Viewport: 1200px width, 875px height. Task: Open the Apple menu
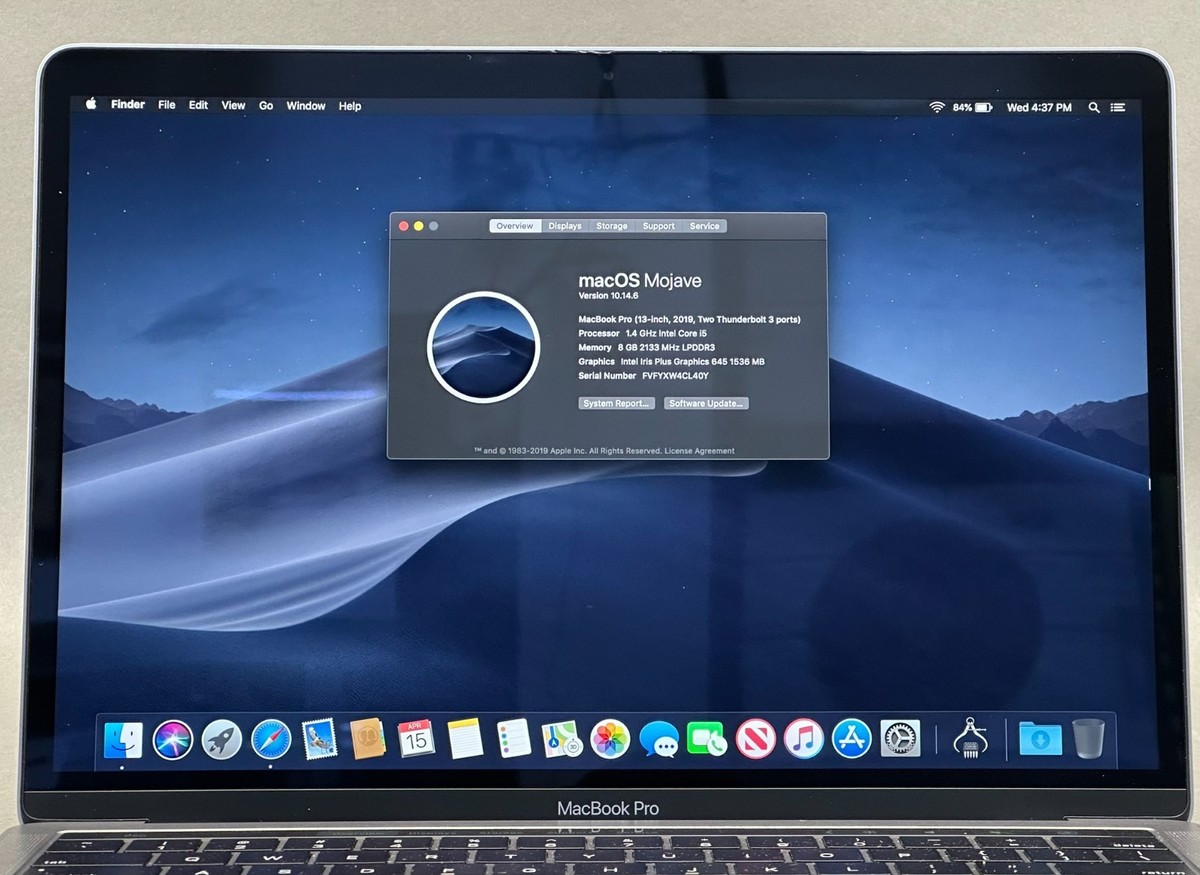(x=91, y=104)
